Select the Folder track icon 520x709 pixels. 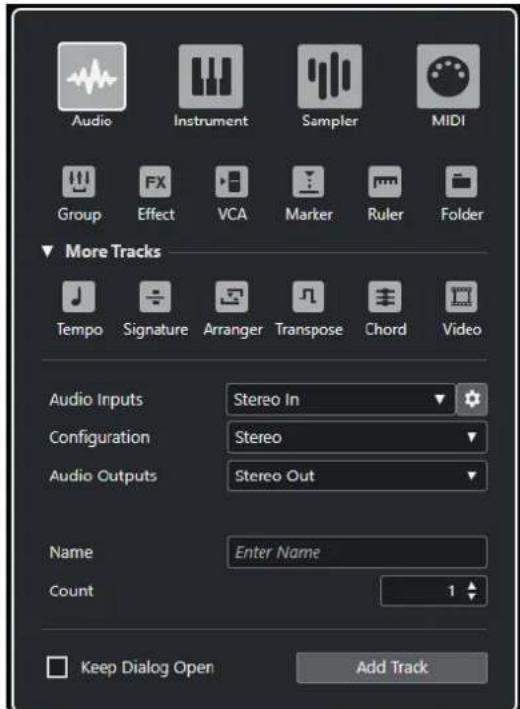tap(461, 182)
